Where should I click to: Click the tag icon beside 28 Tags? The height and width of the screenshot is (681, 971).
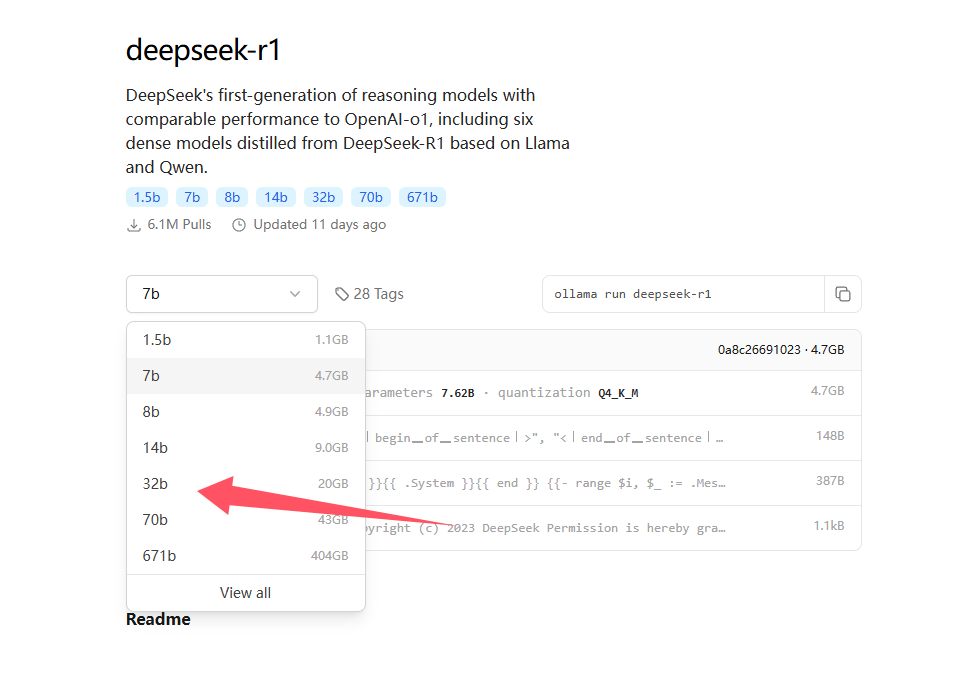coord(342,294)
